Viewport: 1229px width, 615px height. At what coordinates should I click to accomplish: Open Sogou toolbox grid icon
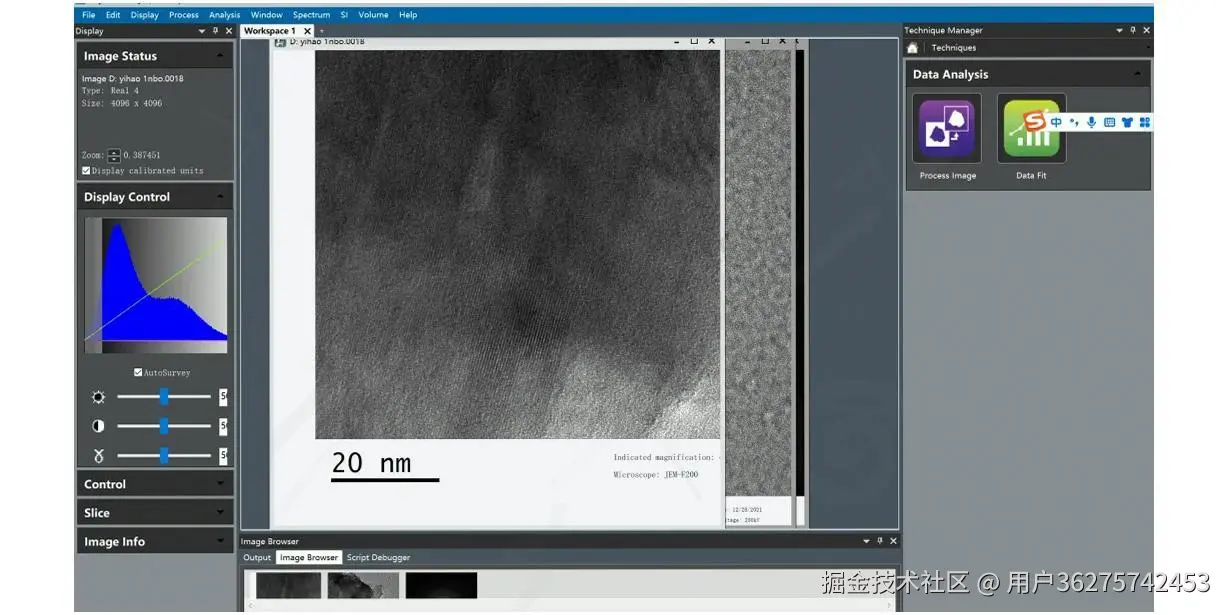pyautogui.click(x=1145, y=122)
